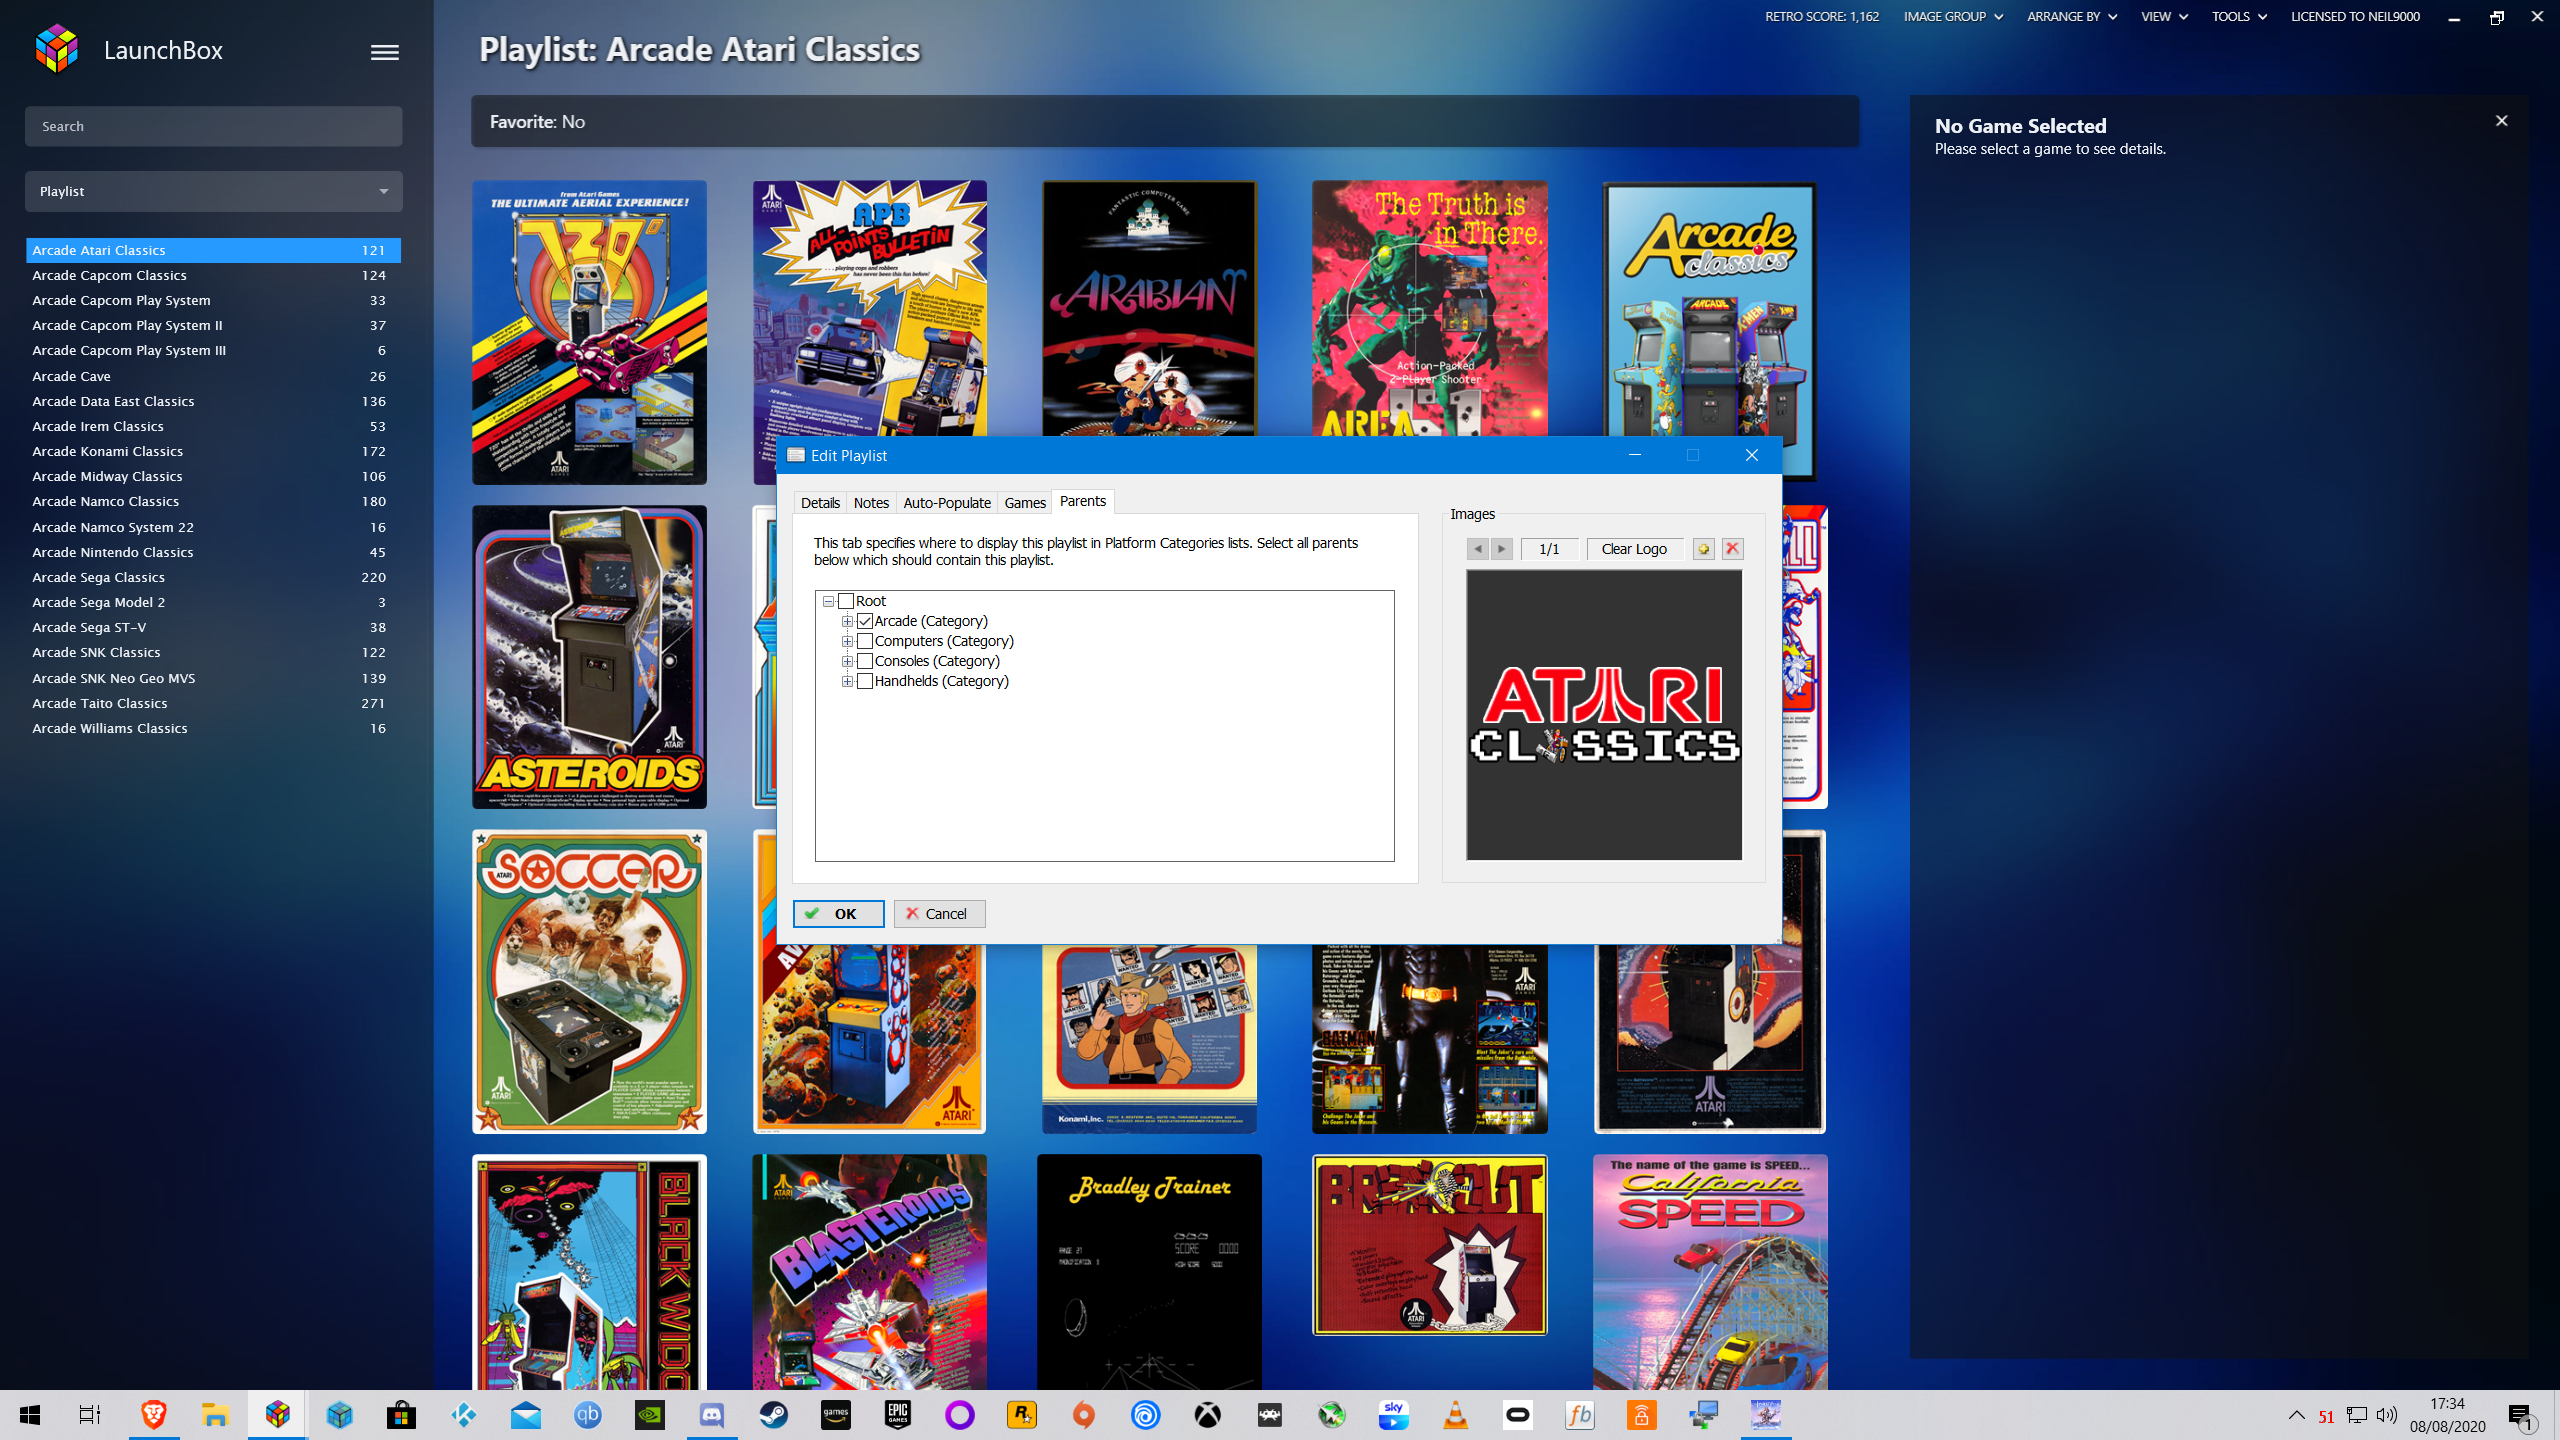Check Consoles (Category) parent checkbox
Image resolution: width=2560 pixels, height=1440 pixels.
[865, 661]
